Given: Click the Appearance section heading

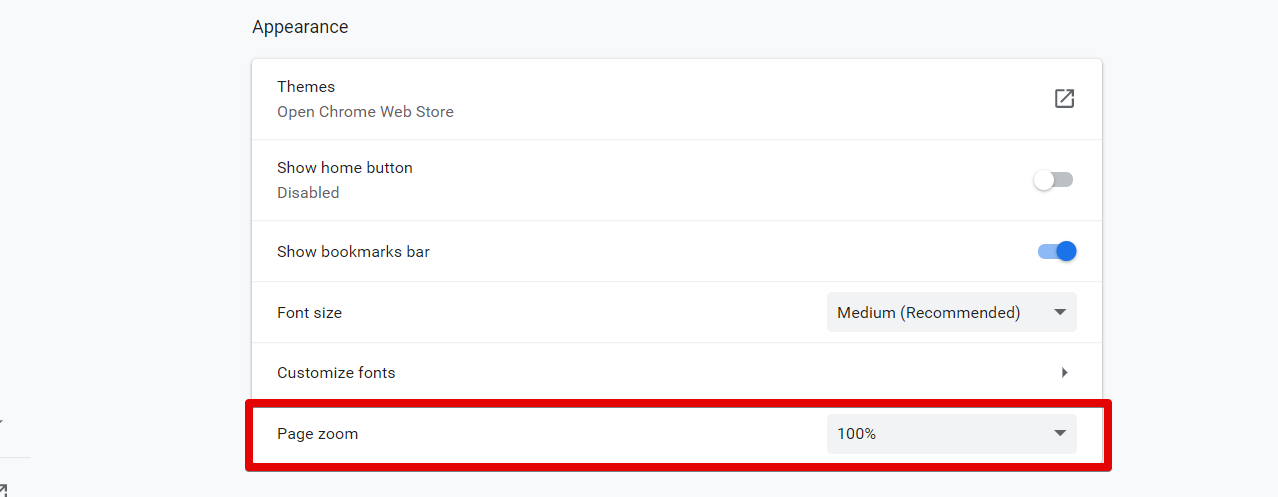Looking at the screenshot, I should click(300, 27).
